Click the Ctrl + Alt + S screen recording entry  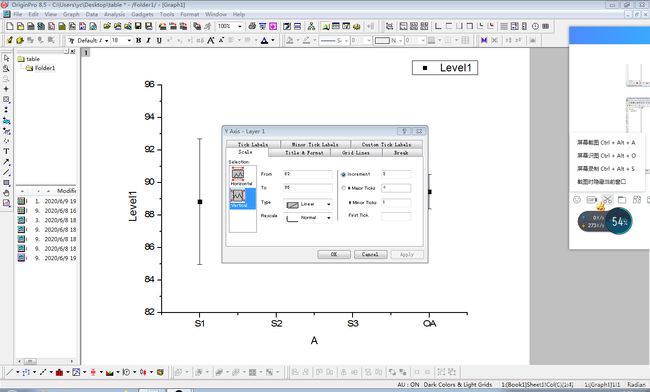pos(606,169)
